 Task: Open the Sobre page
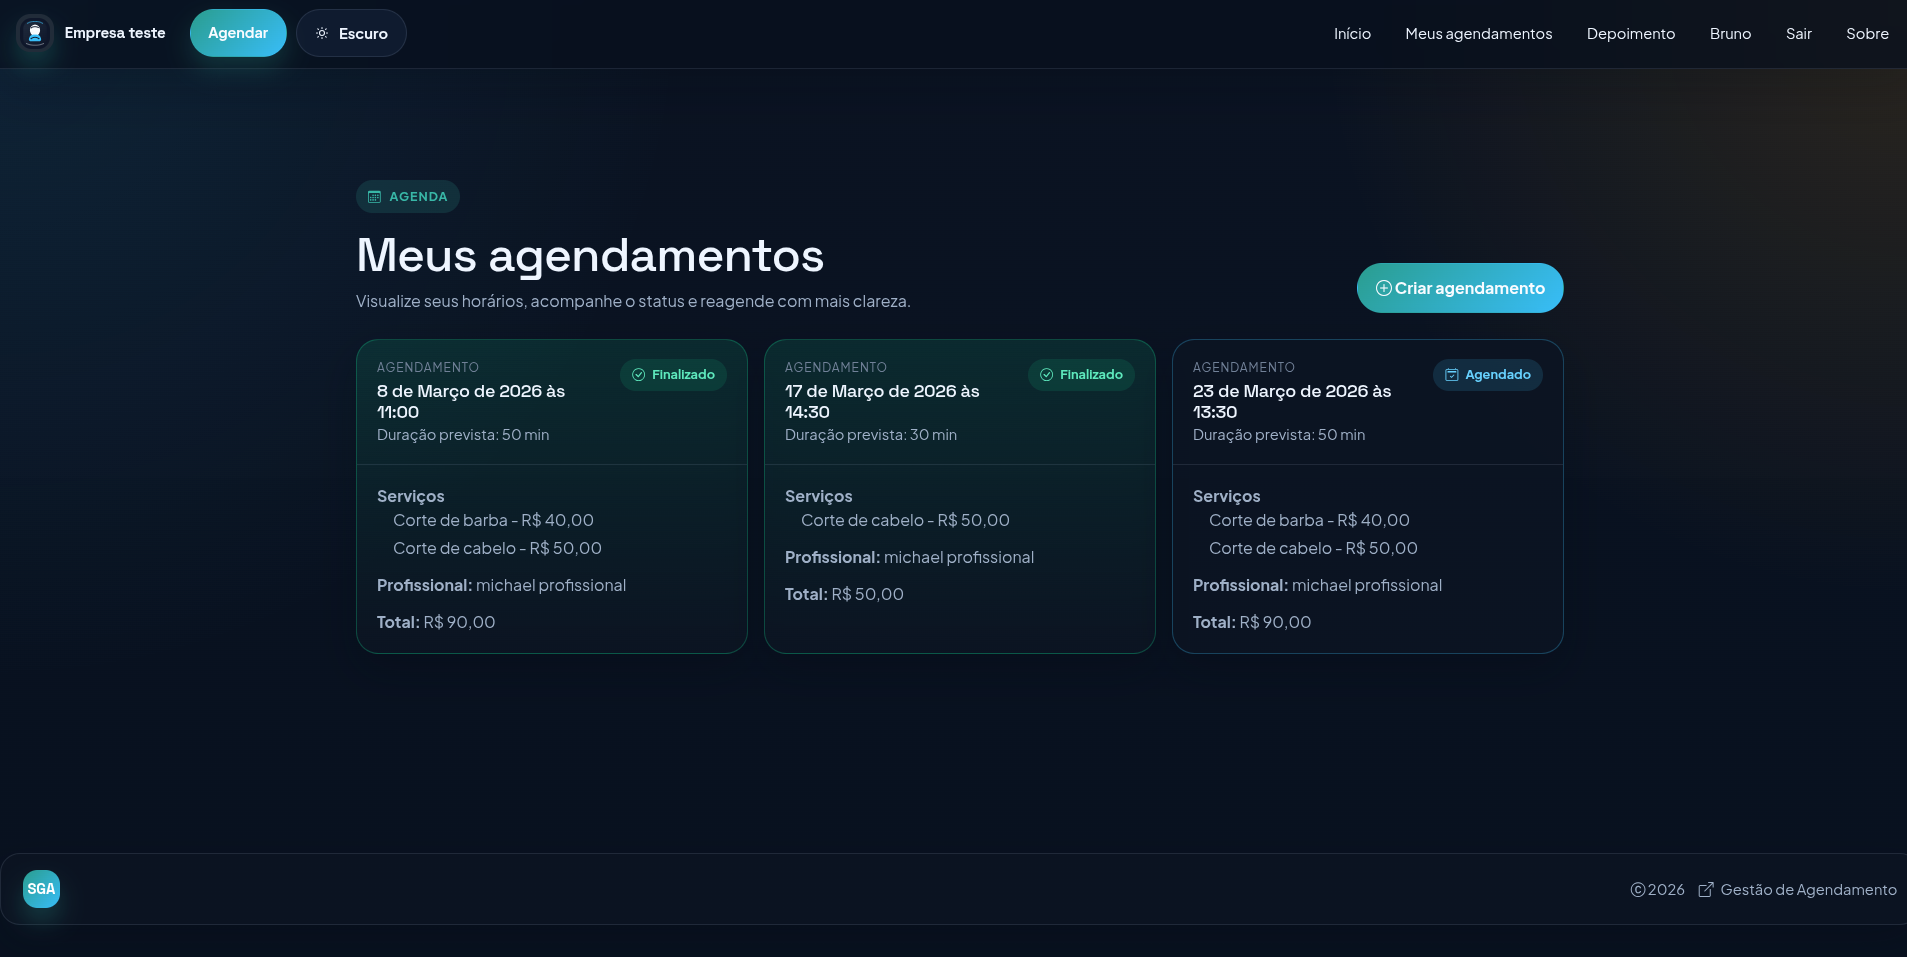[x=1866, y=33]
